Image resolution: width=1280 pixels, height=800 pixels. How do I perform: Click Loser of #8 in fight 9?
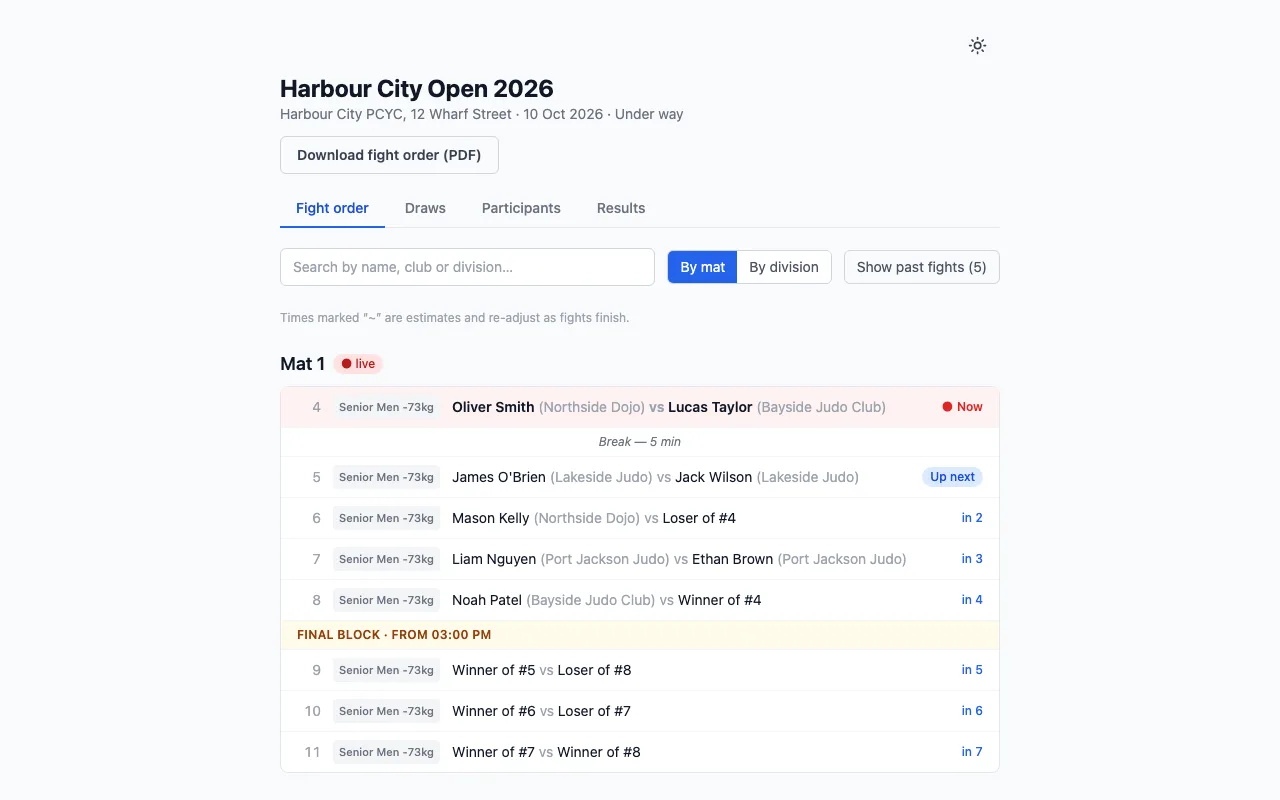[594, 670]
